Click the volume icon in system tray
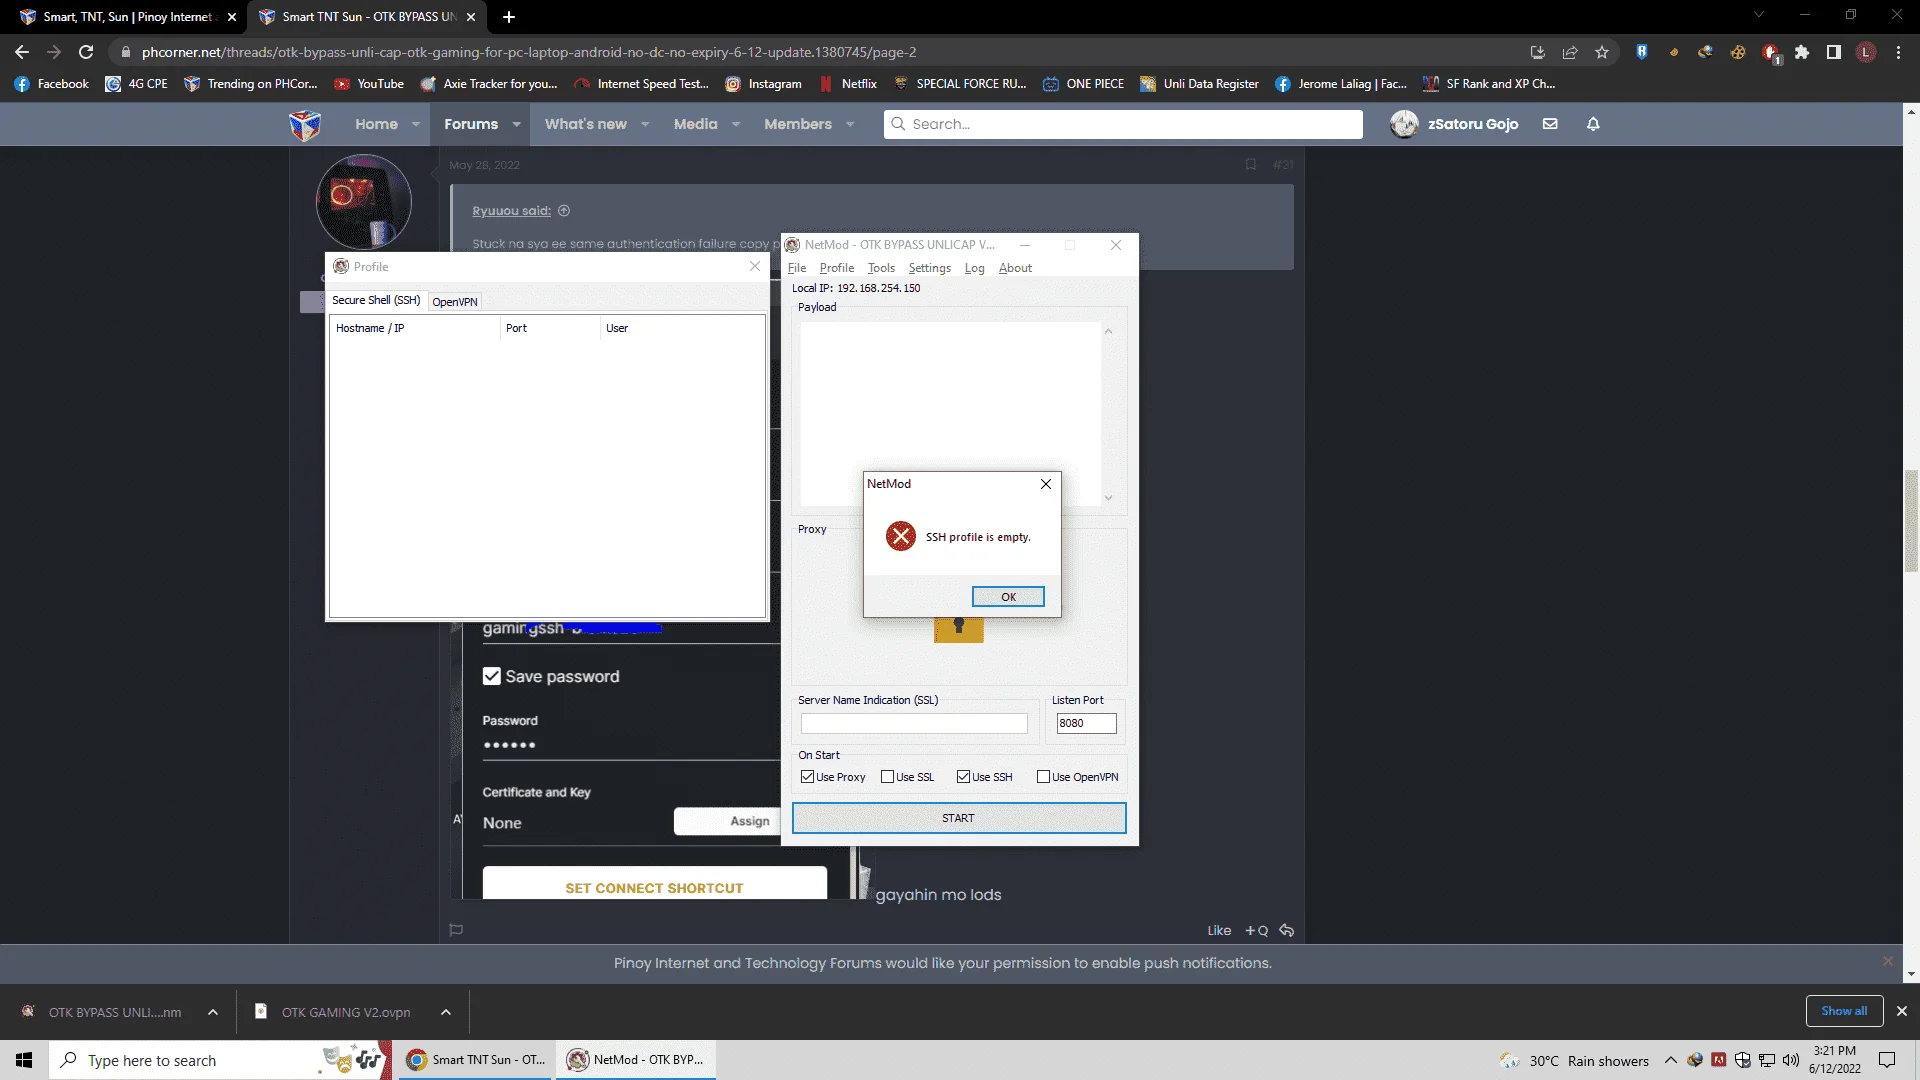This screenshot has width=1920, height=1080. [1790, 1060]
